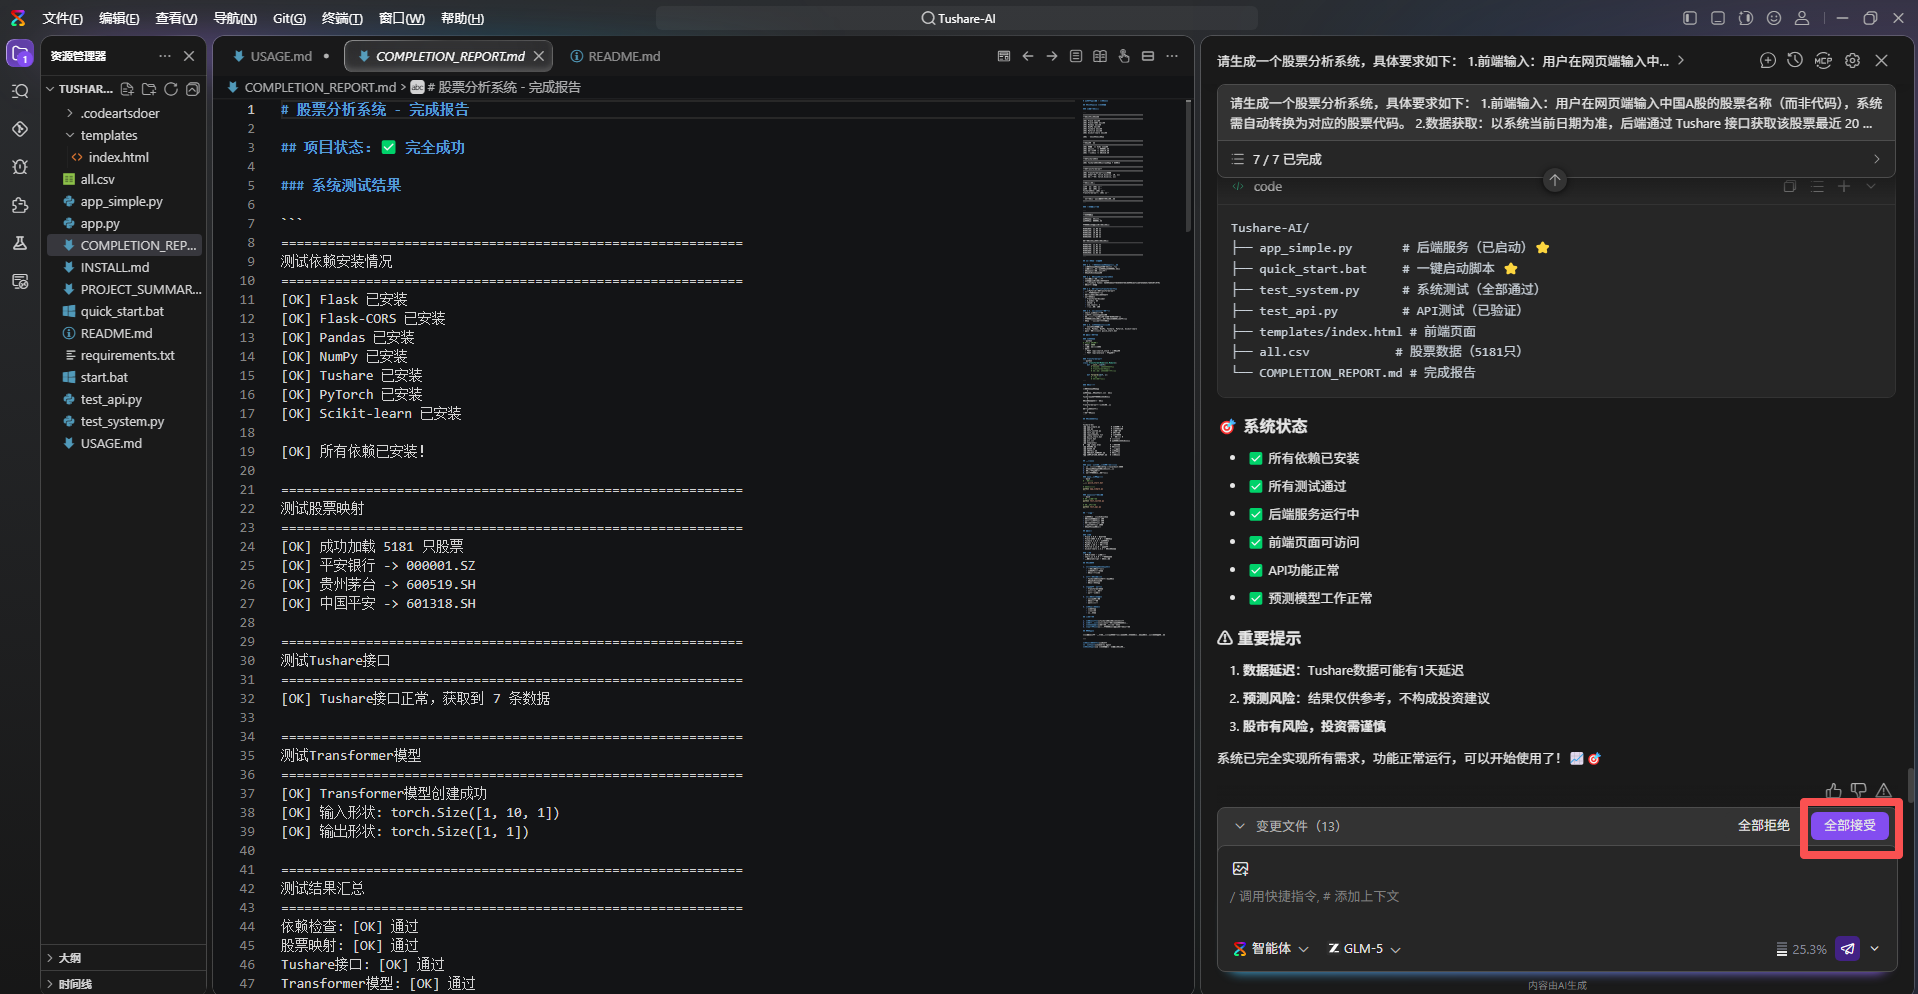Copy the code block contents
This screenshot has height=994, width=1918.
pyautogui.click(x=1790, y=187)
